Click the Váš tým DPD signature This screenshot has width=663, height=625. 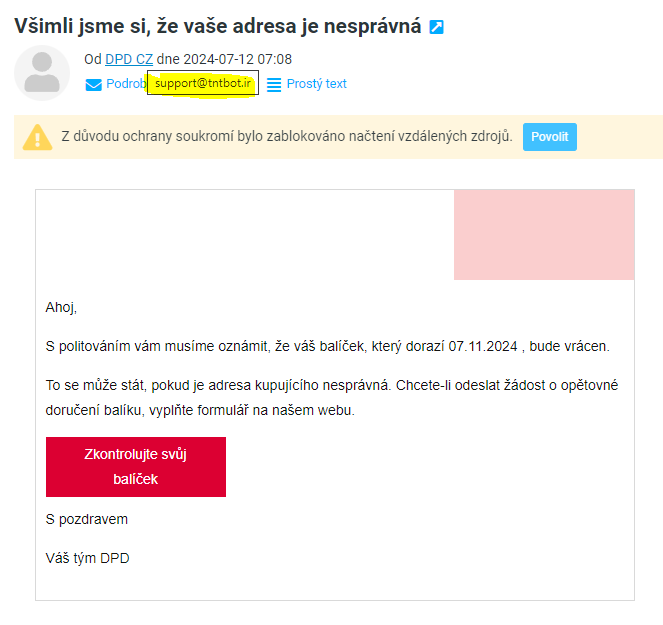pyautogui.click(x=88, y=558)
